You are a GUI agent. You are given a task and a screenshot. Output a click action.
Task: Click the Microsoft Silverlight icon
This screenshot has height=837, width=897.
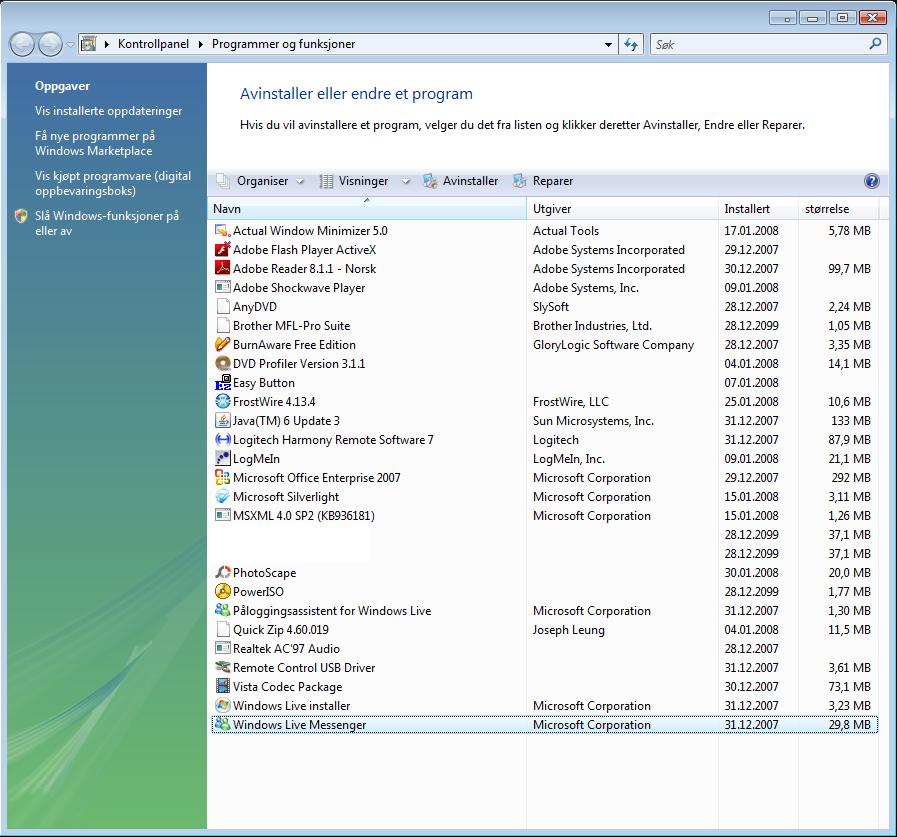(x=222, y=497)
